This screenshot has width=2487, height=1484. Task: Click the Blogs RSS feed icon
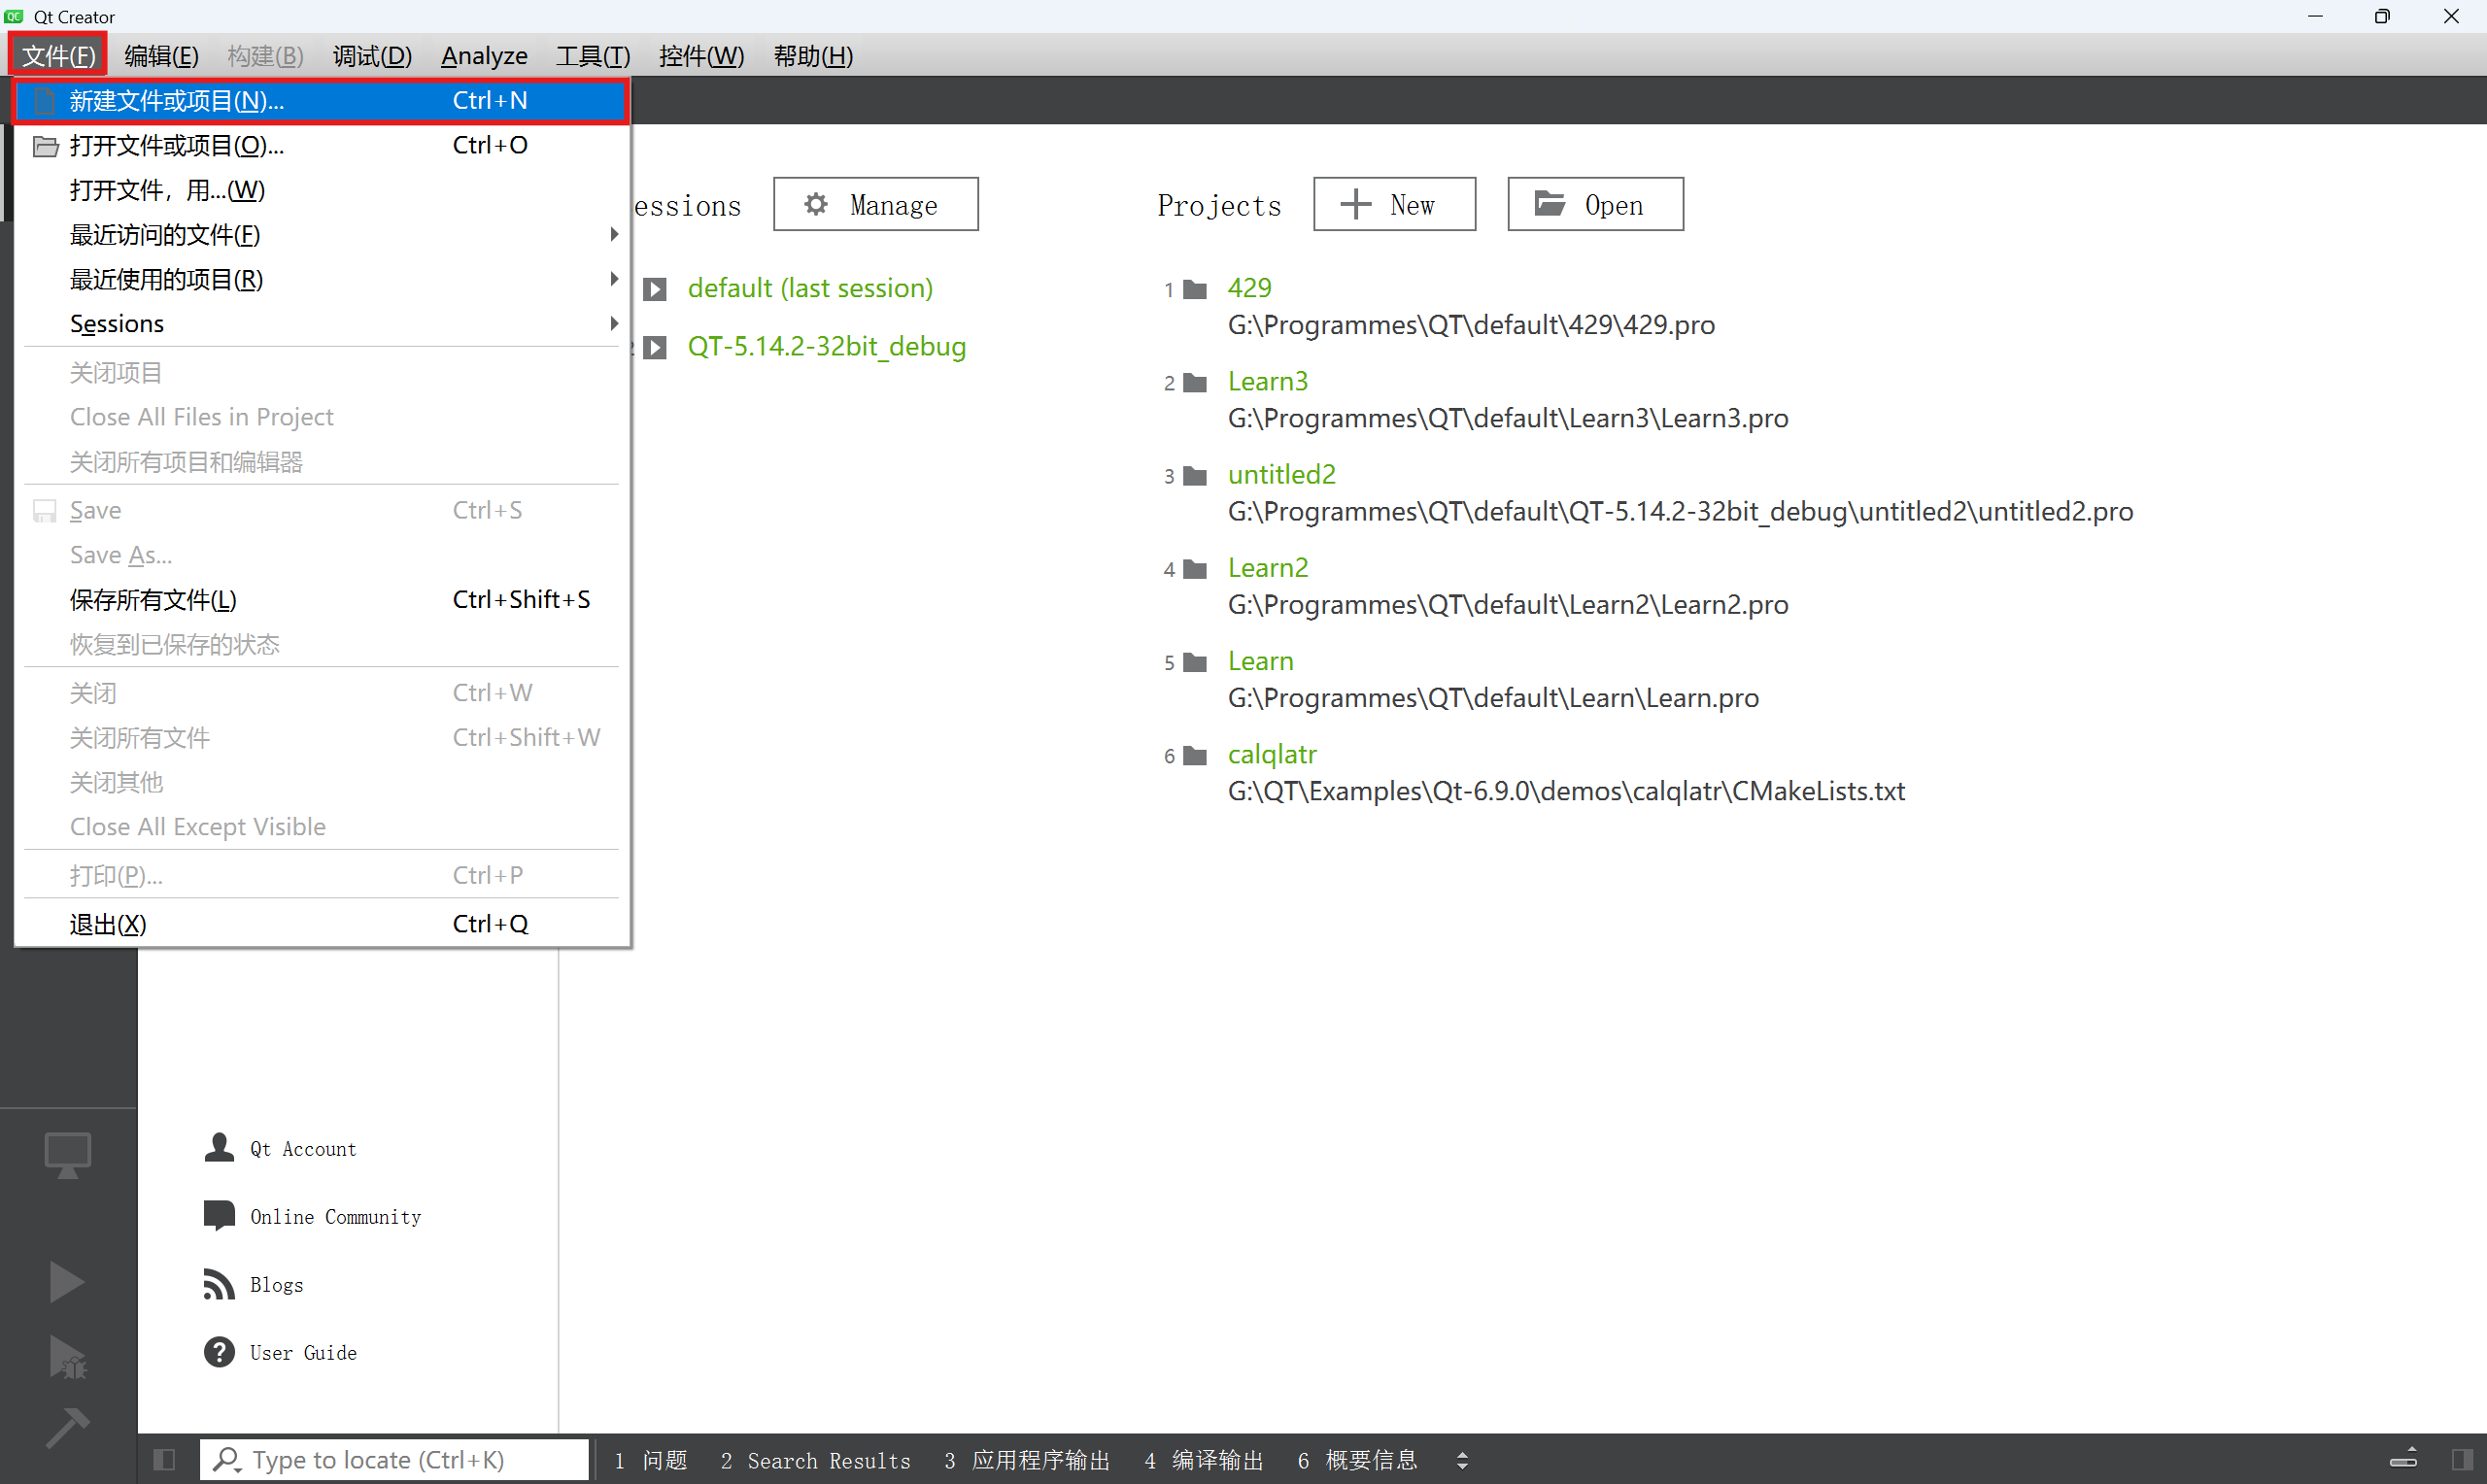click(x=219, y=1284)
